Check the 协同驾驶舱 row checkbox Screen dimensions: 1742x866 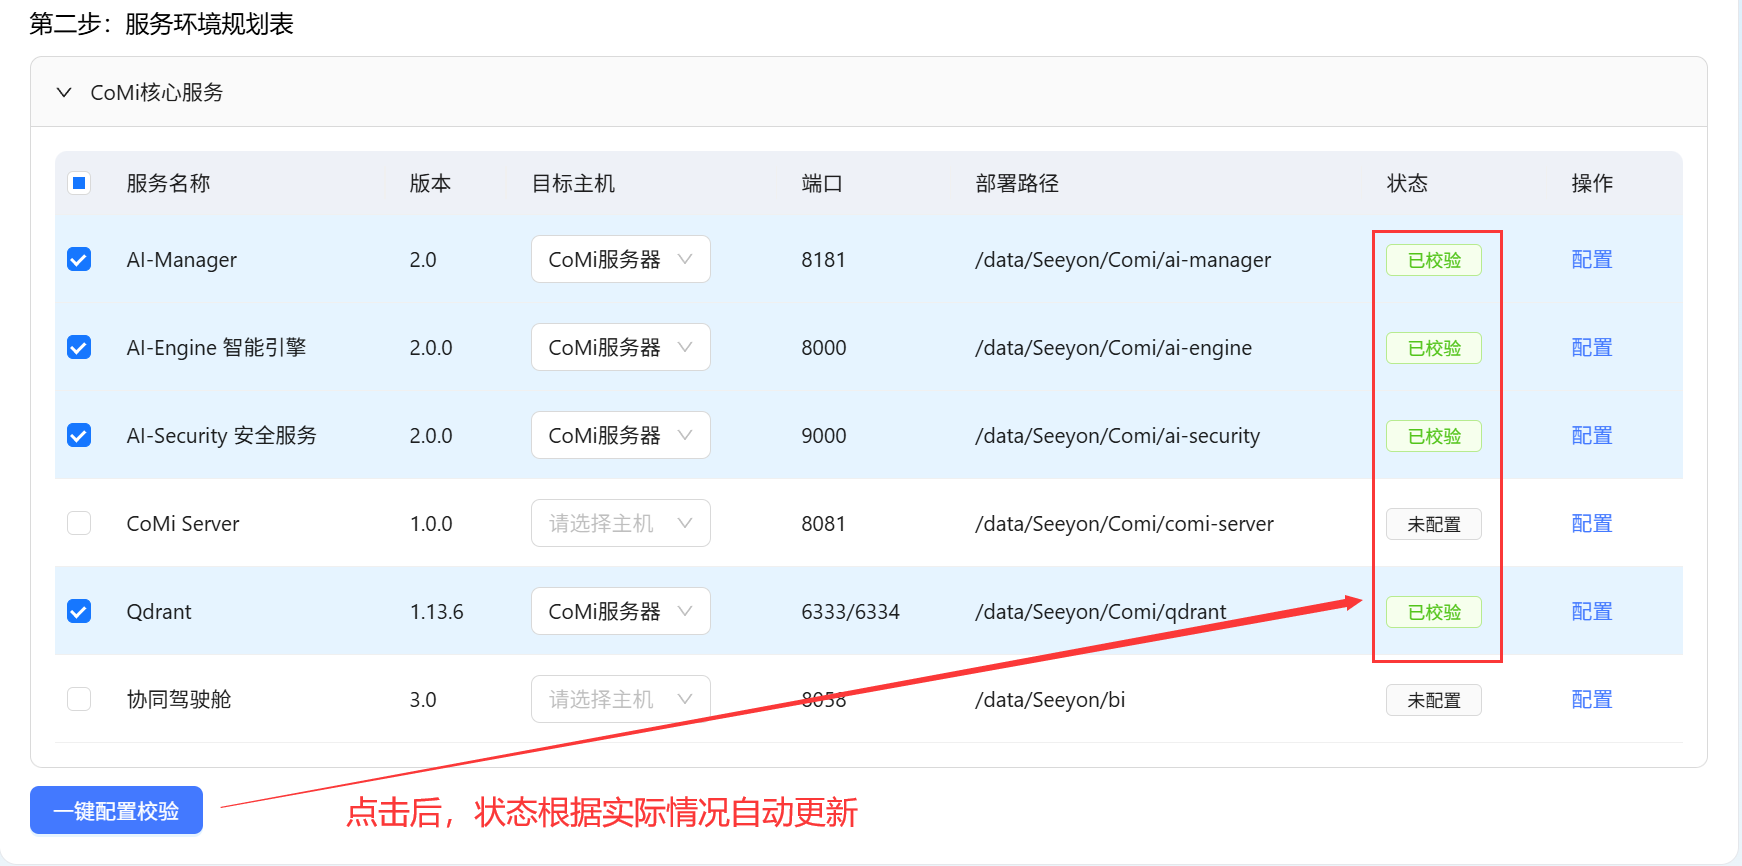(x=79, y=699)
